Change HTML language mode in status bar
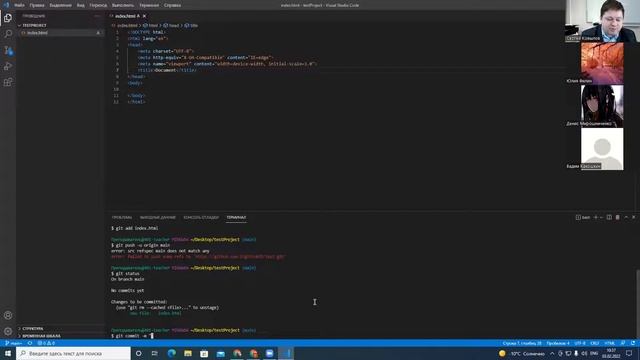Screen dimensions: 640x360 click(610, 343)
